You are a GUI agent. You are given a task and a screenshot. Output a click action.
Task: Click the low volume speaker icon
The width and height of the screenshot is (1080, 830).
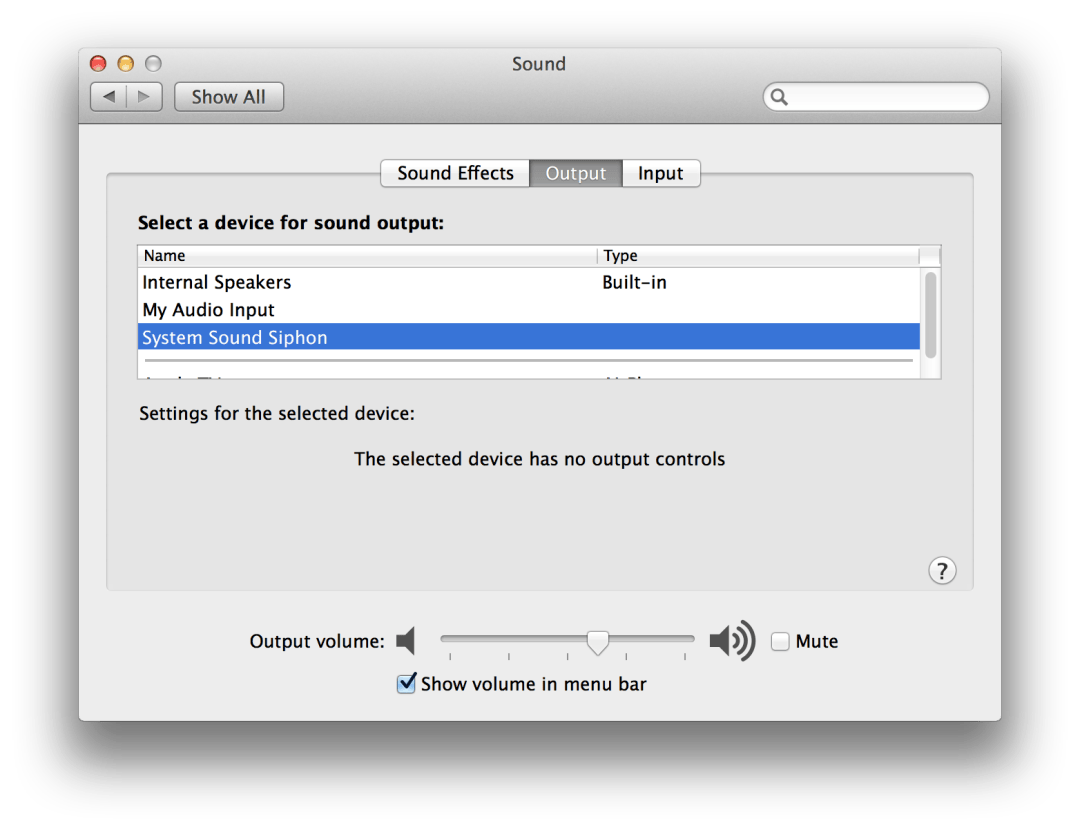click(406, 641)
